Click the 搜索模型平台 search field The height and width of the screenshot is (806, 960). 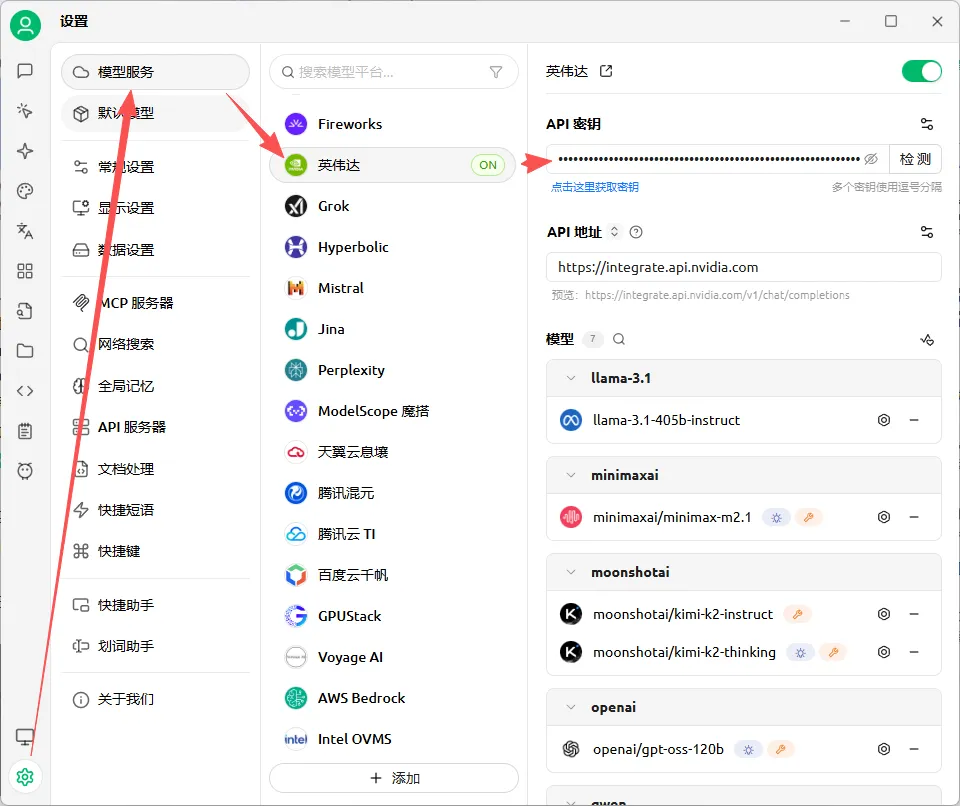pyautogui.click(x=394, y=72)
